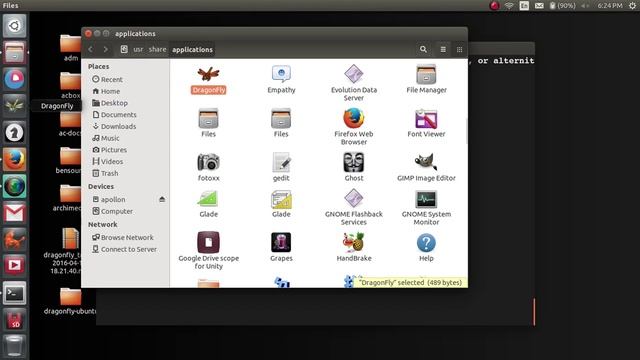The image size is (640, 360).
Task: Select Evolution Data Server icon
Action: coord(353,74)
